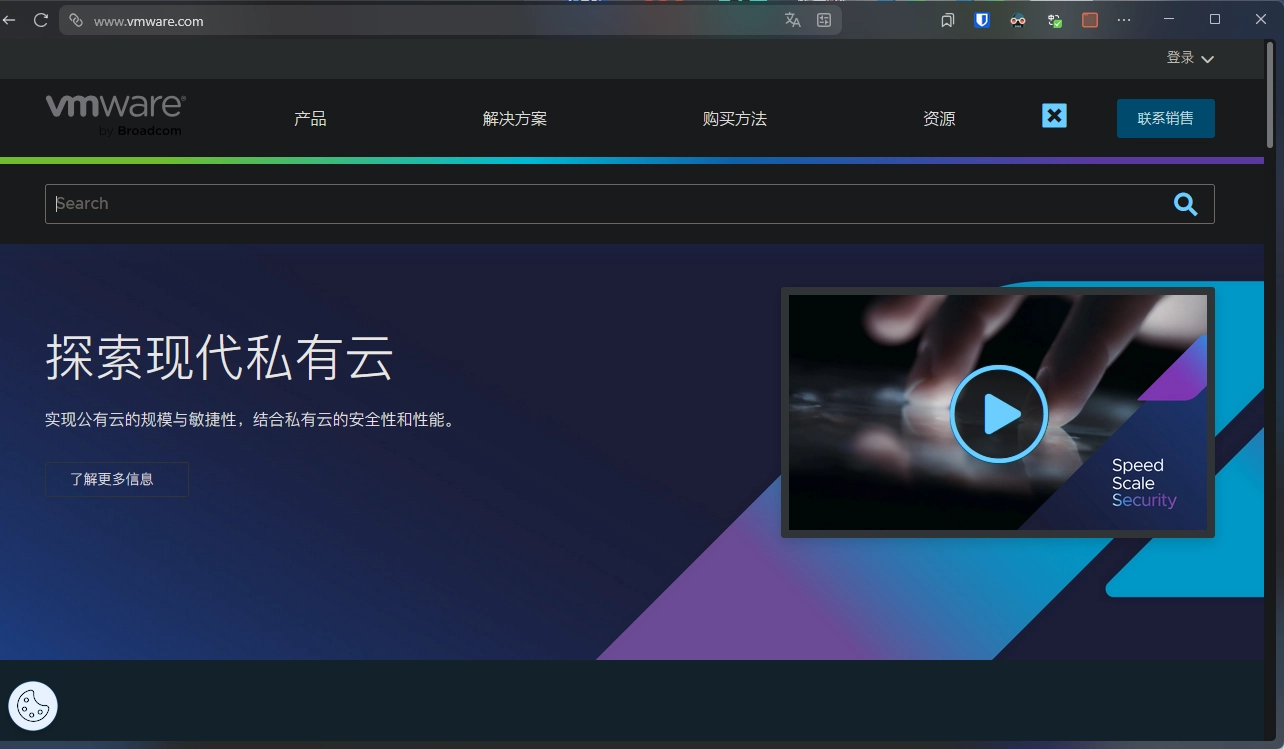The height and width of the screenshot is (749, 1284).
Task: Open the browser three-dot menu
Action: [x=1124, y=20]
